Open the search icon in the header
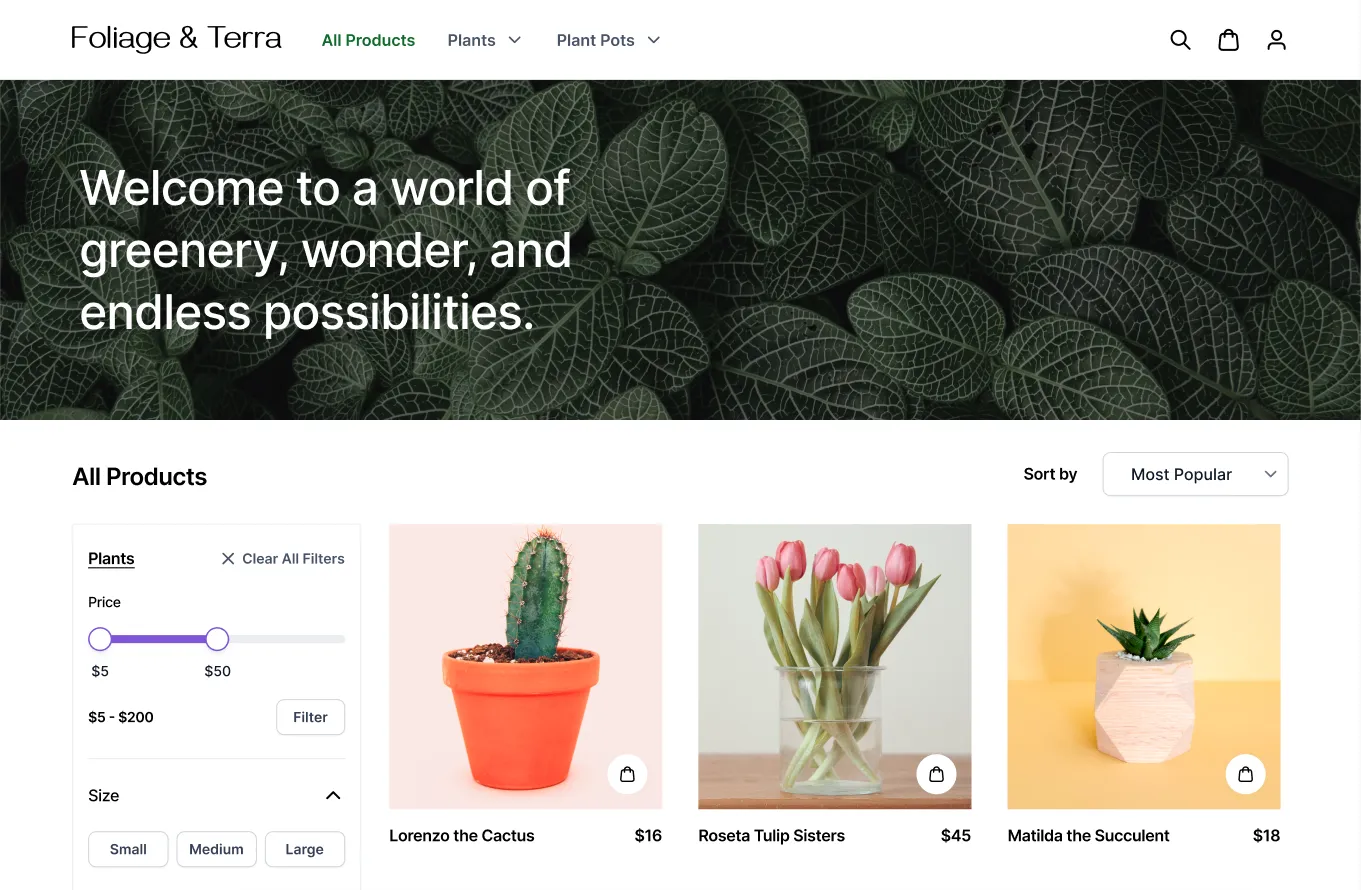This screenshot has width=1361, height=890. pyautogui.click(x=1180, y=40)
